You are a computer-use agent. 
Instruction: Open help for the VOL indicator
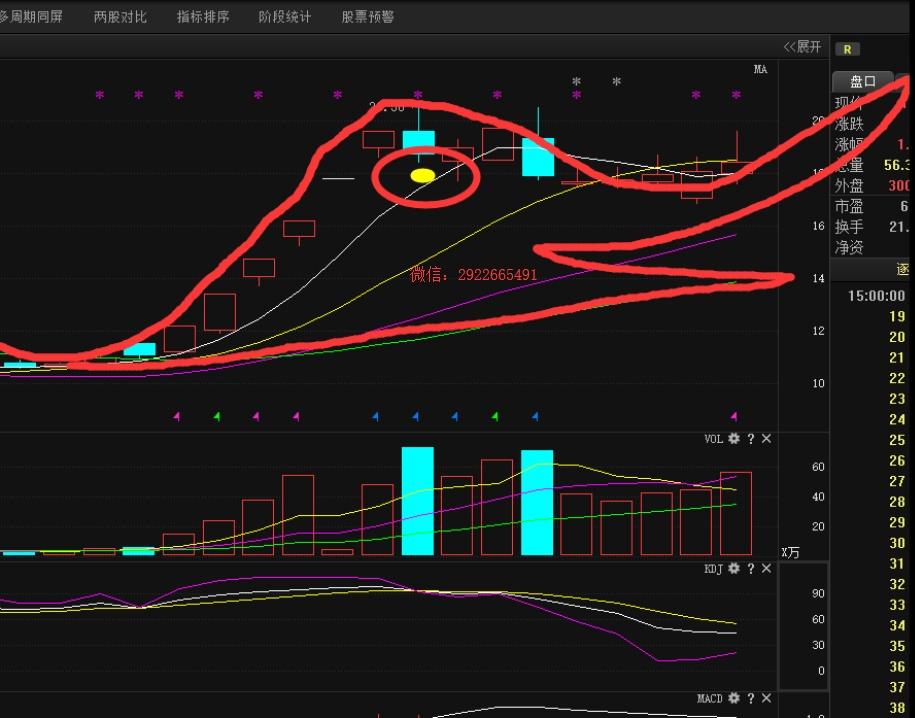[x=750, y=438]
